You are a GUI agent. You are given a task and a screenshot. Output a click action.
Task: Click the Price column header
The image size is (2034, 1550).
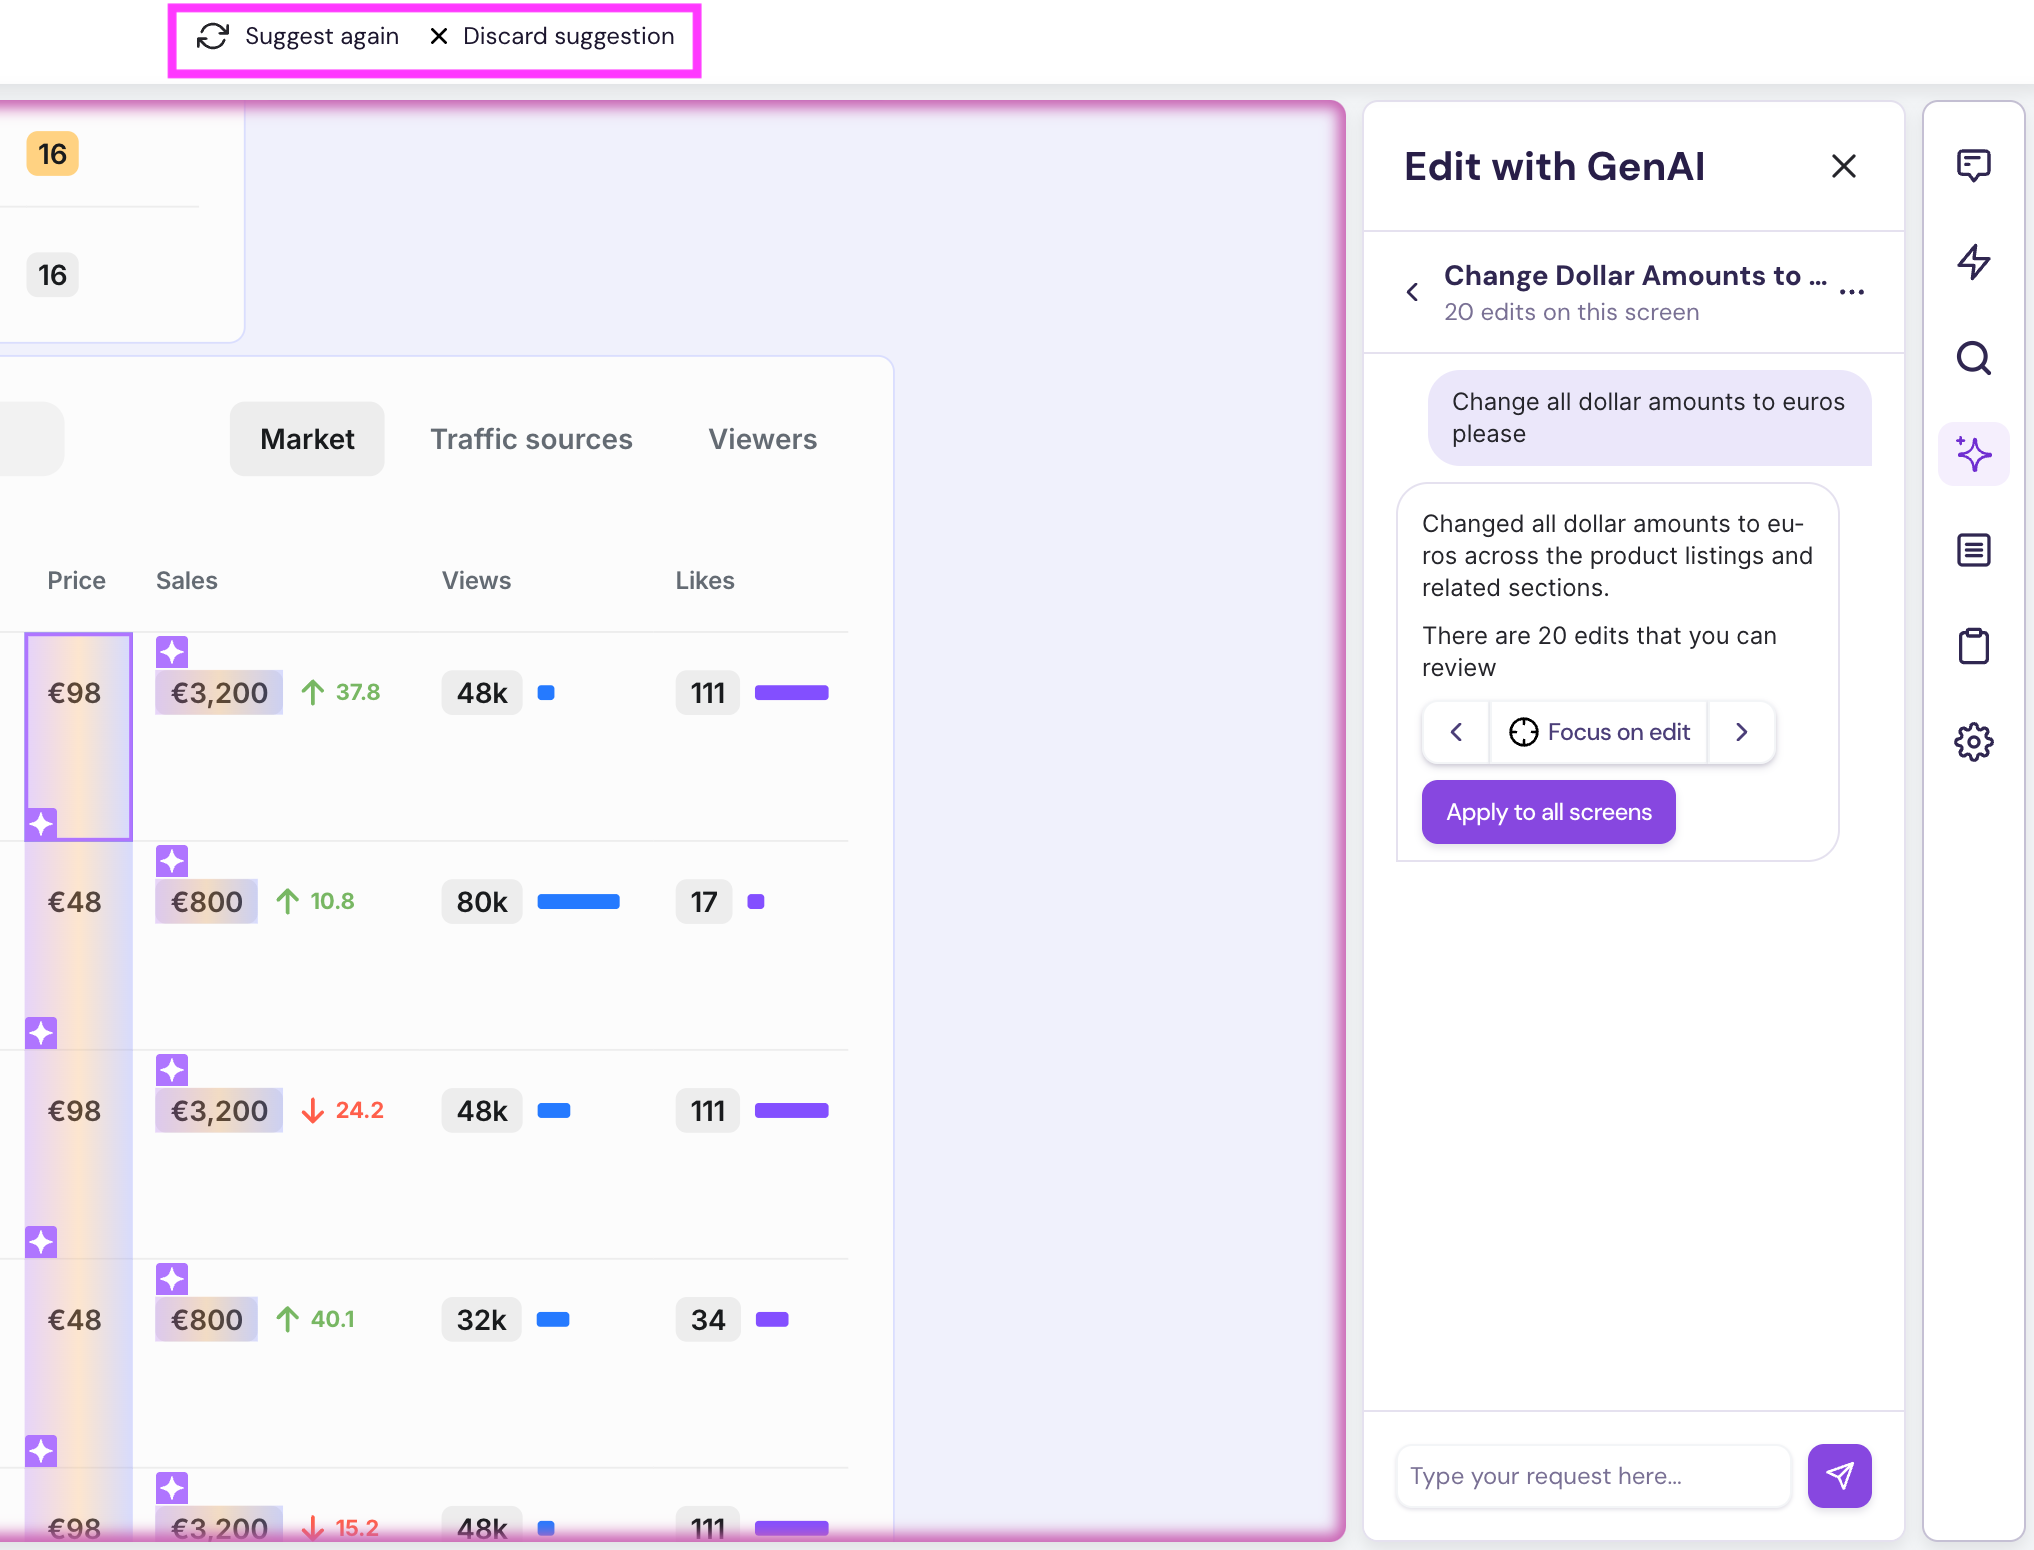tap(76, 580)
